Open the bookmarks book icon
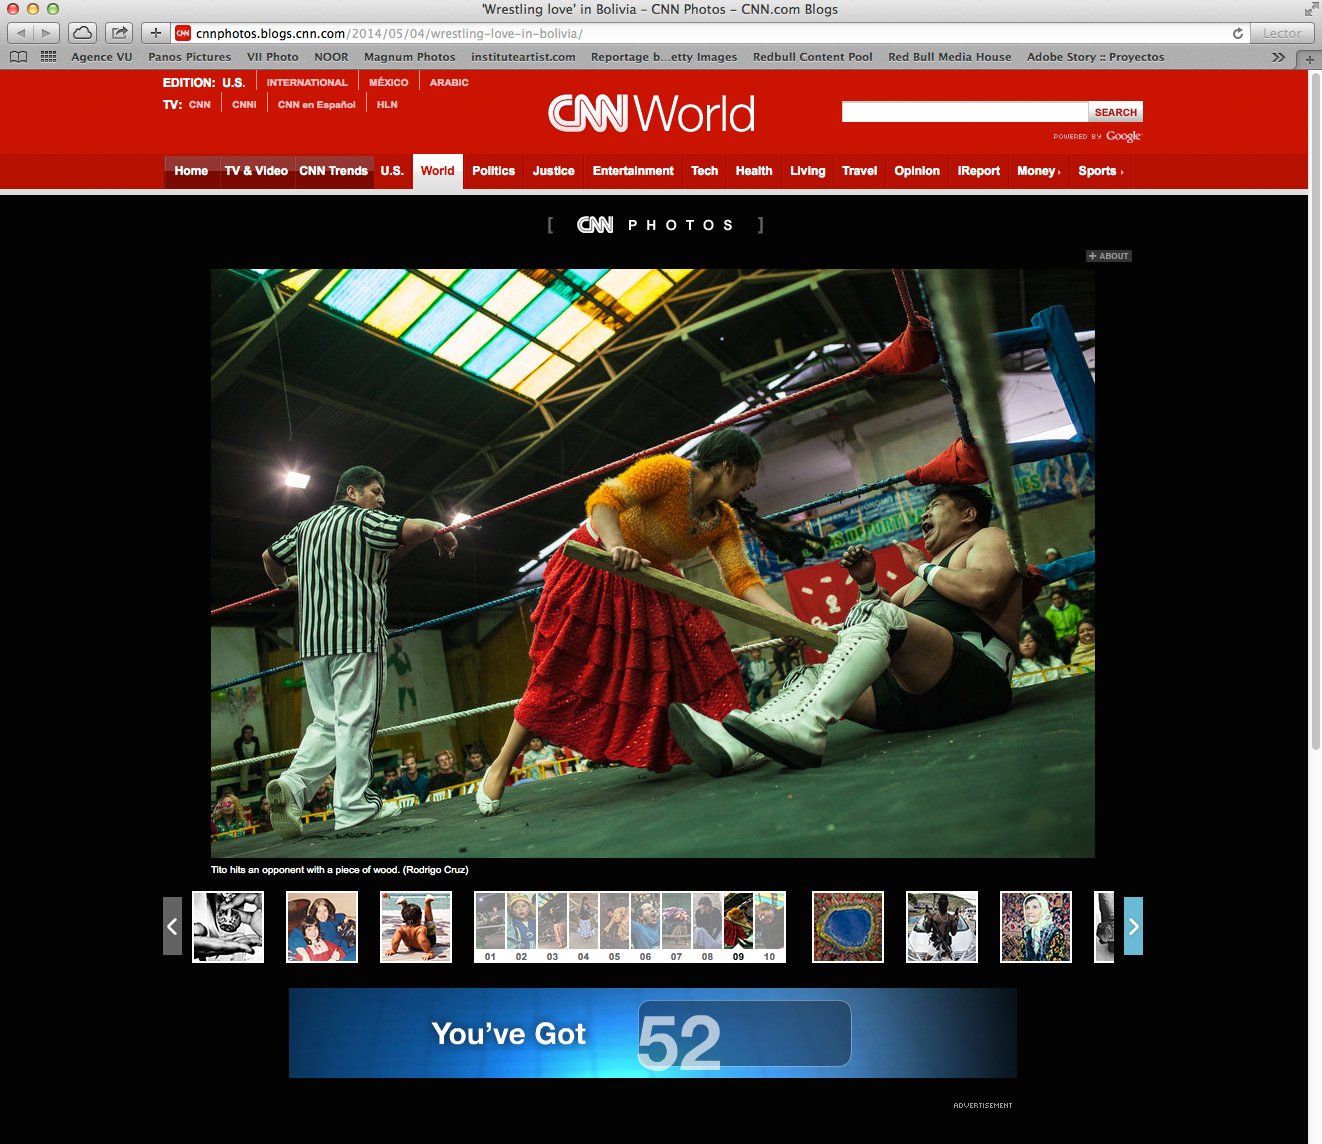1322x1144 pixels. (18, 57)
